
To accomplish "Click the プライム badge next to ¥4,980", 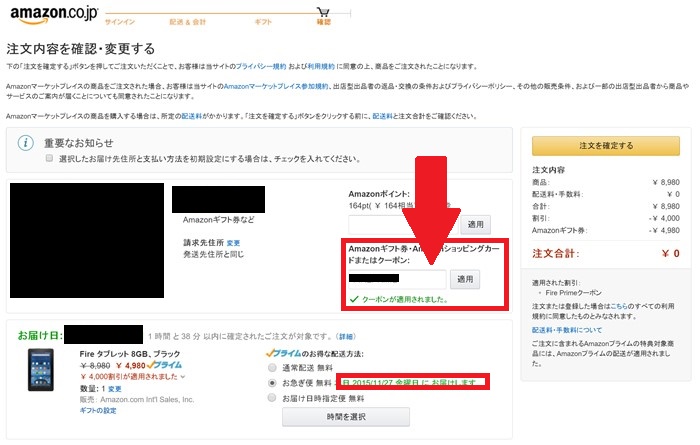I will [x=165, y=365].
